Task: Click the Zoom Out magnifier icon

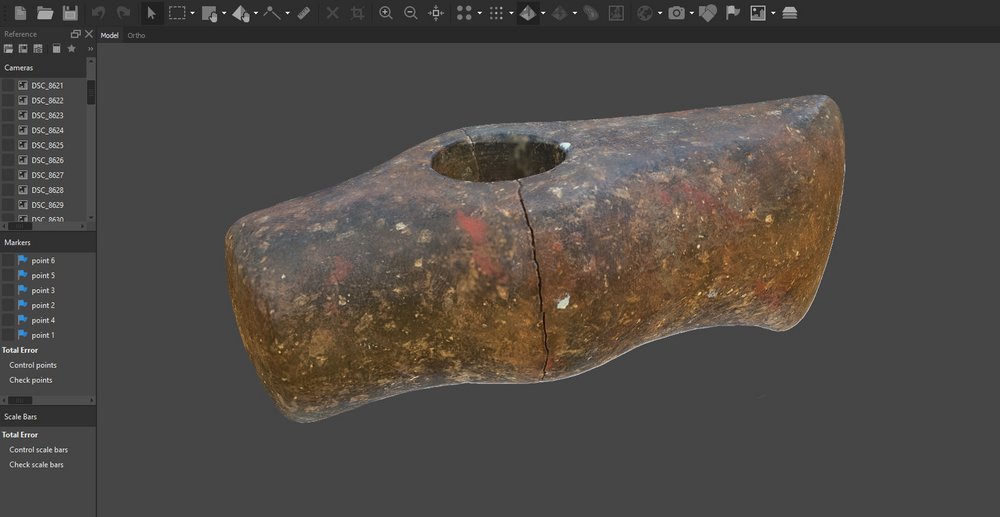Action: pos(411,13)
